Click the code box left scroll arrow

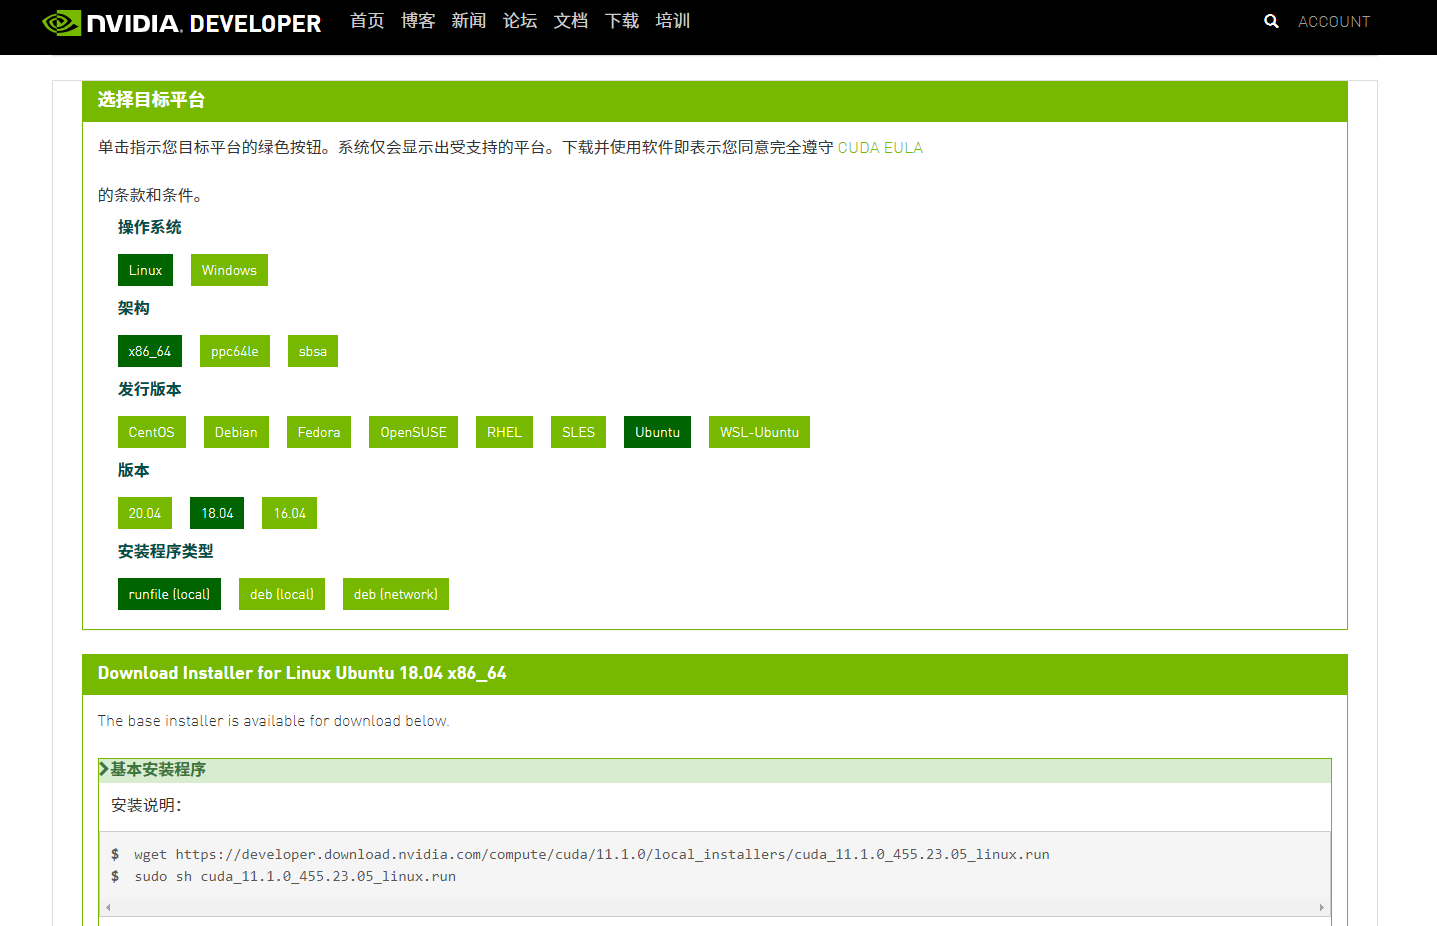(x=108, y=908)
